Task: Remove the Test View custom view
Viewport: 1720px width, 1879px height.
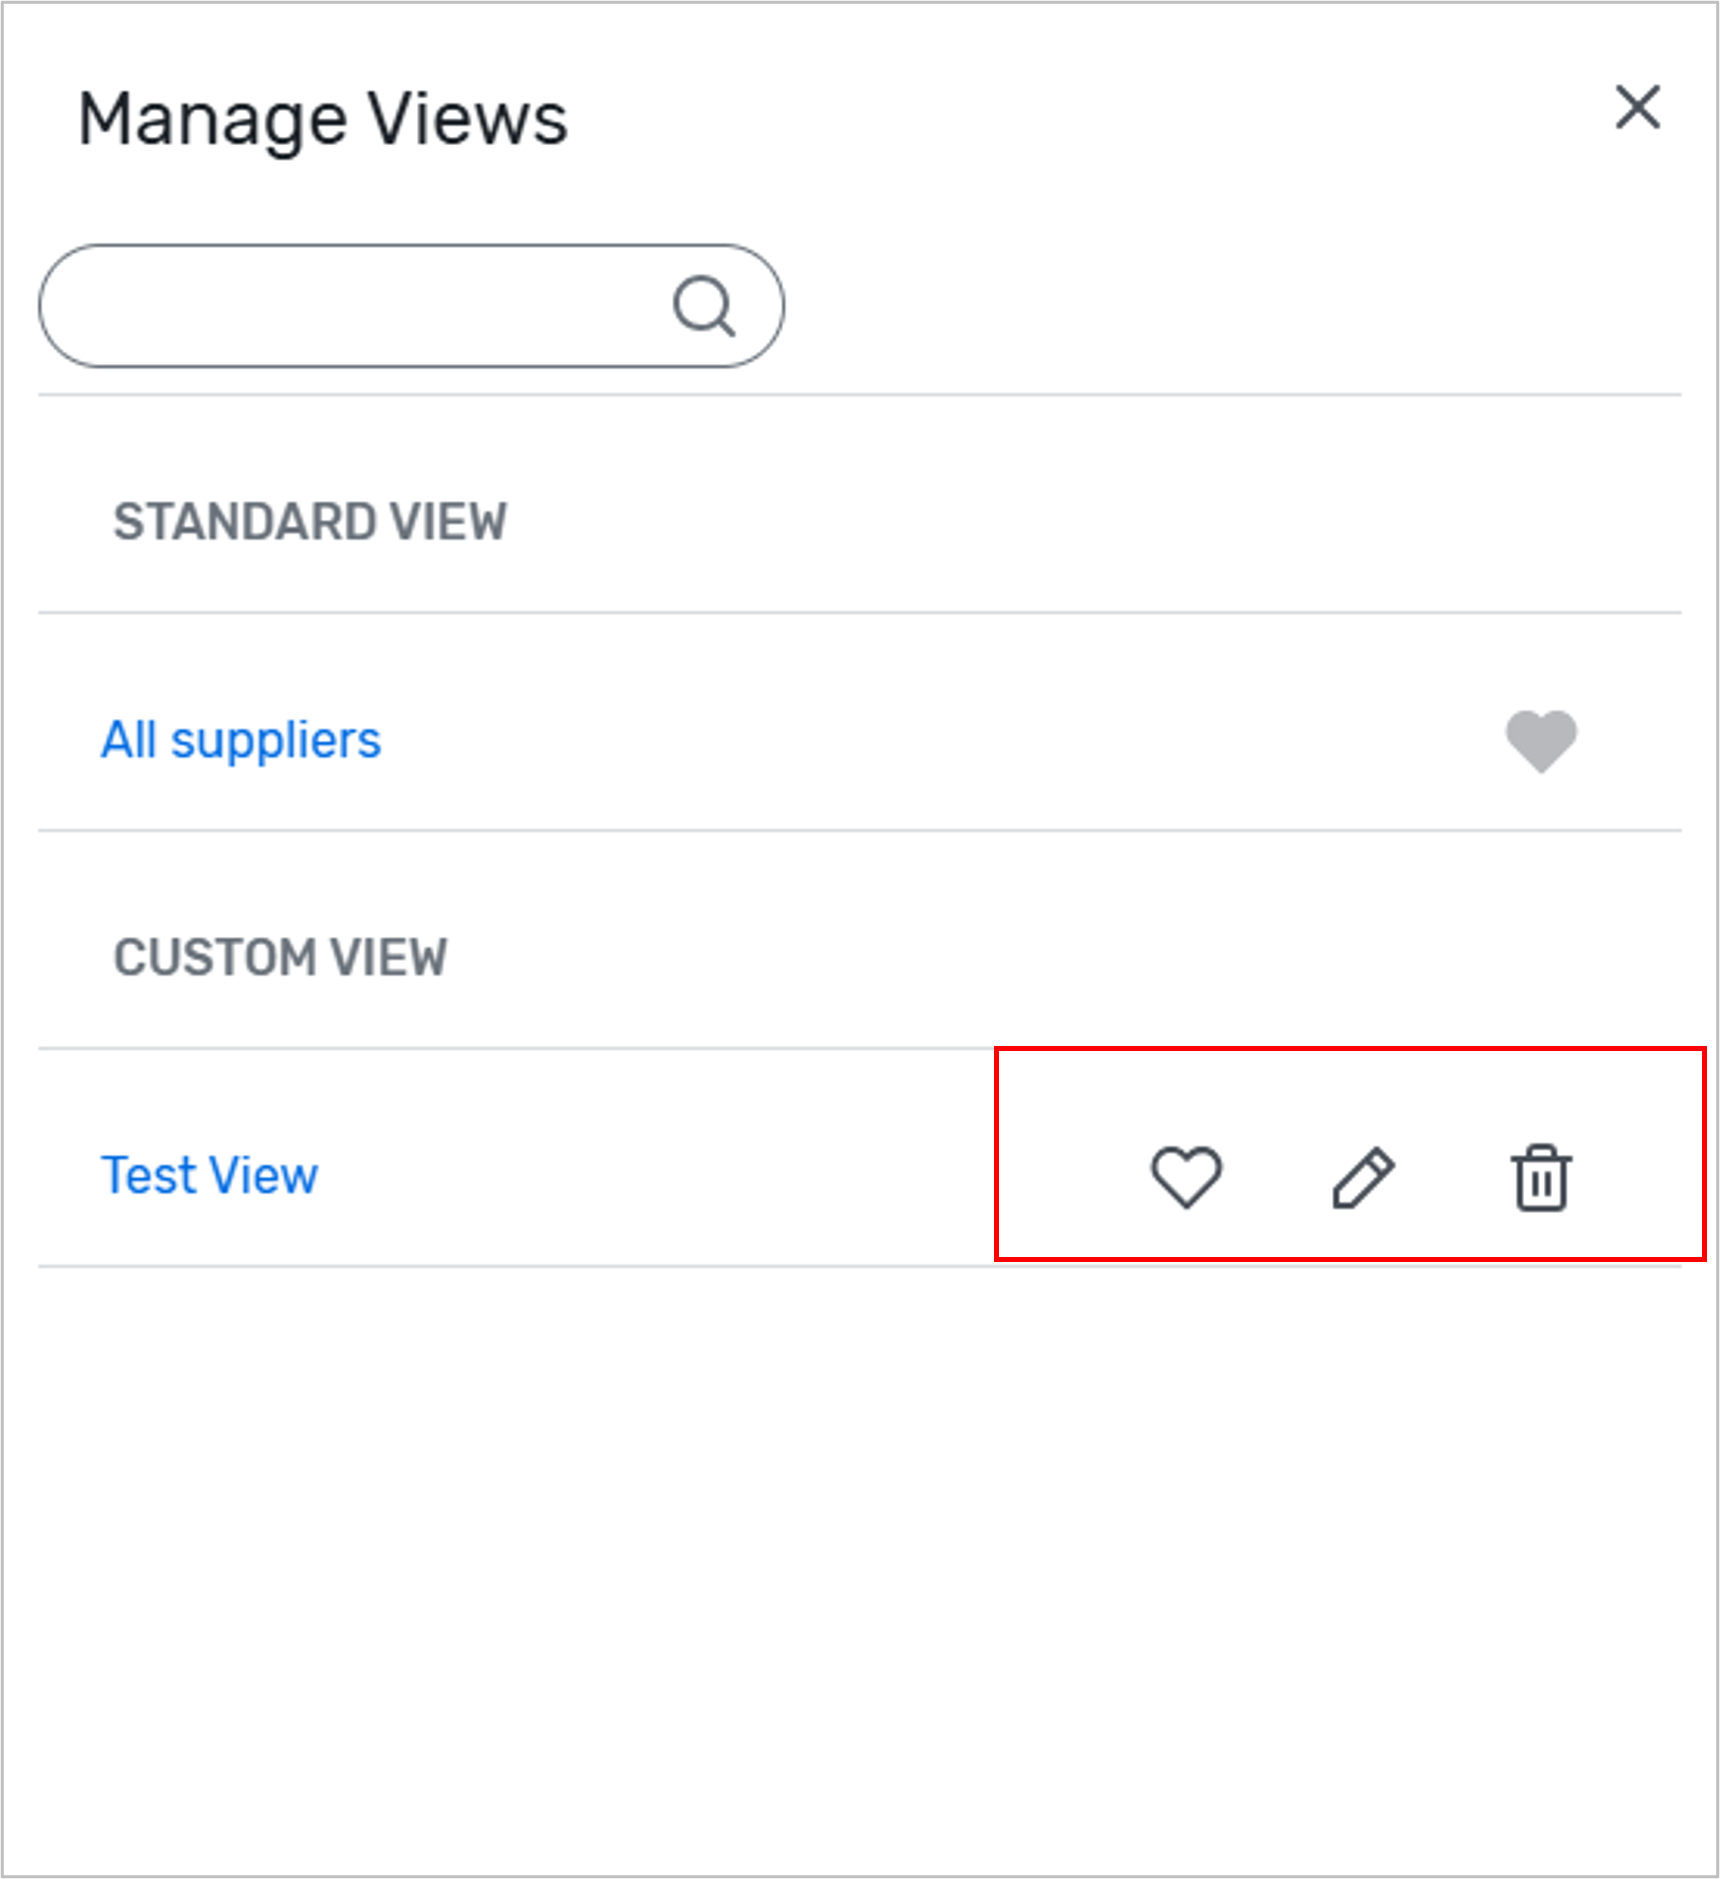Action: point(1540,1178)
